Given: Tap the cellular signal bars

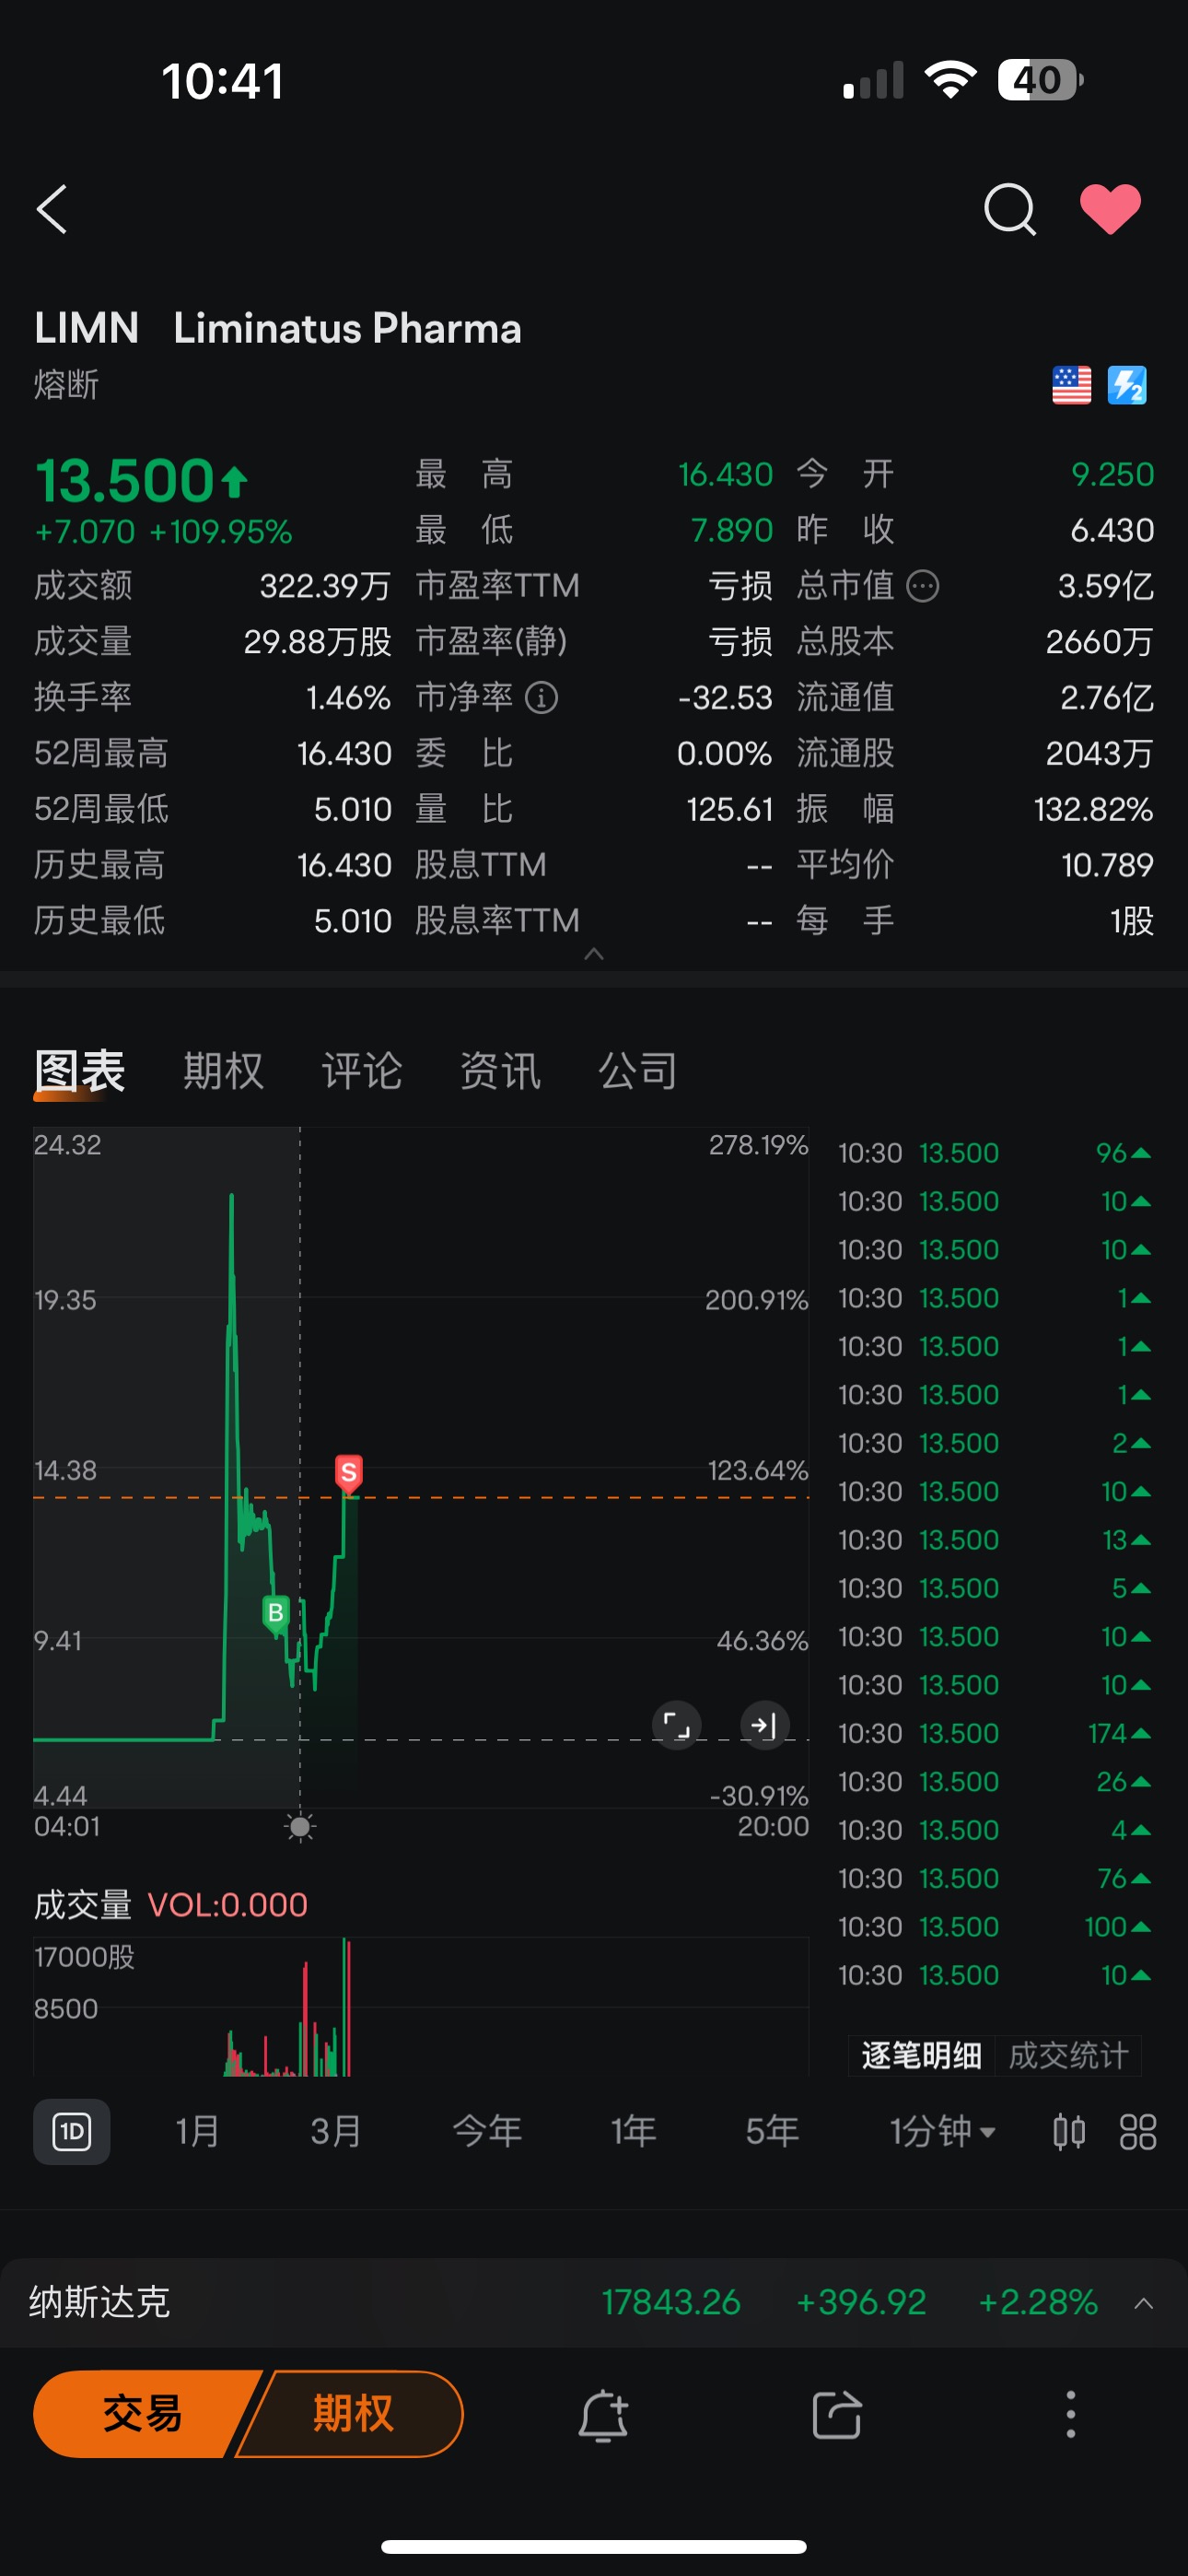Looking at the screenshot, I should click(873, 80).
